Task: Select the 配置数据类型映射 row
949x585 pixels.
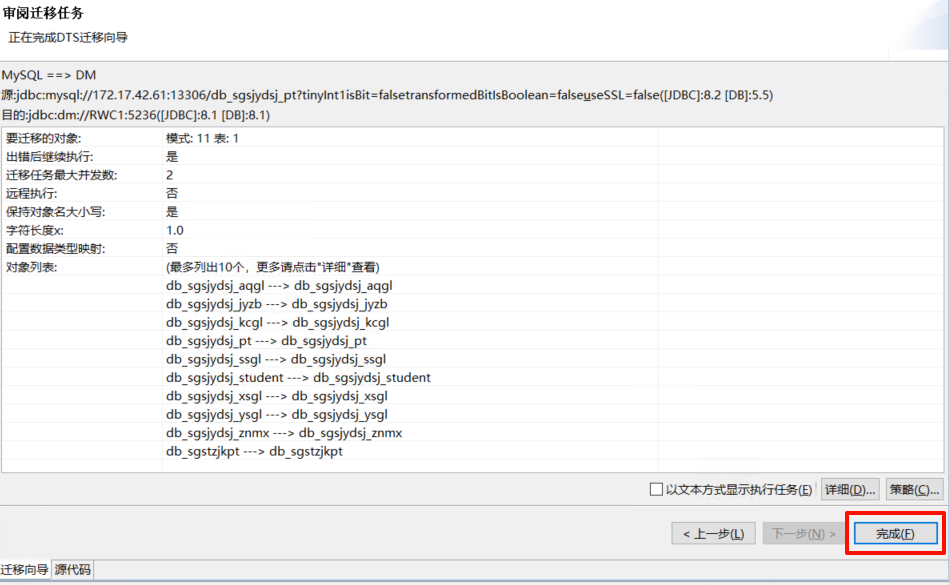Action: pos(56,248)
